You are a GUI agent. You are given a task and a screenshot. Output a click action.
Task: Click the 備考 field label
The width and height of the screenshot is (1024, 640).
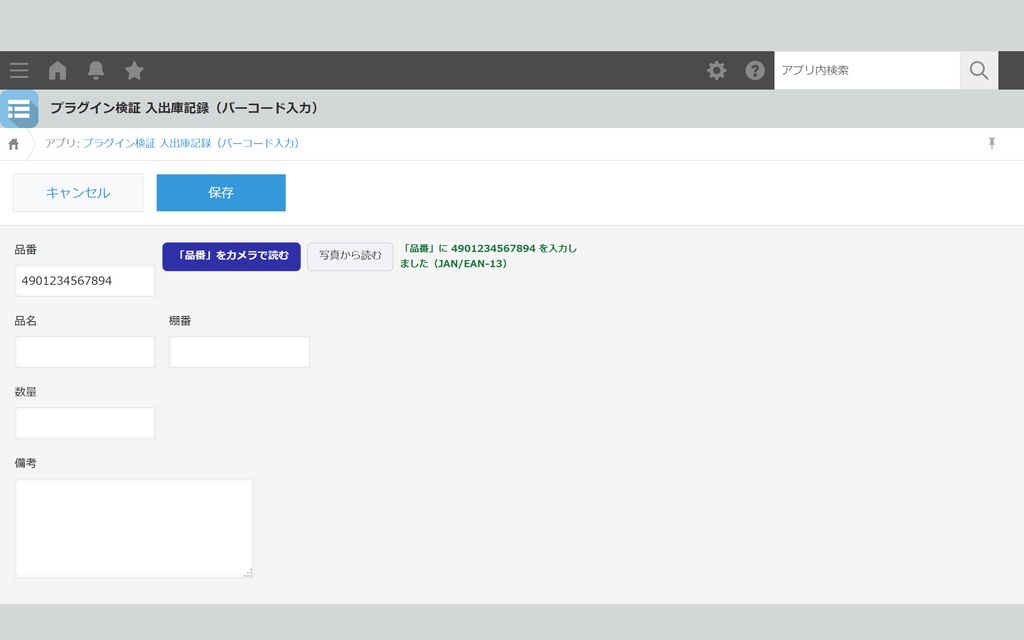click(x=25, y=463)
